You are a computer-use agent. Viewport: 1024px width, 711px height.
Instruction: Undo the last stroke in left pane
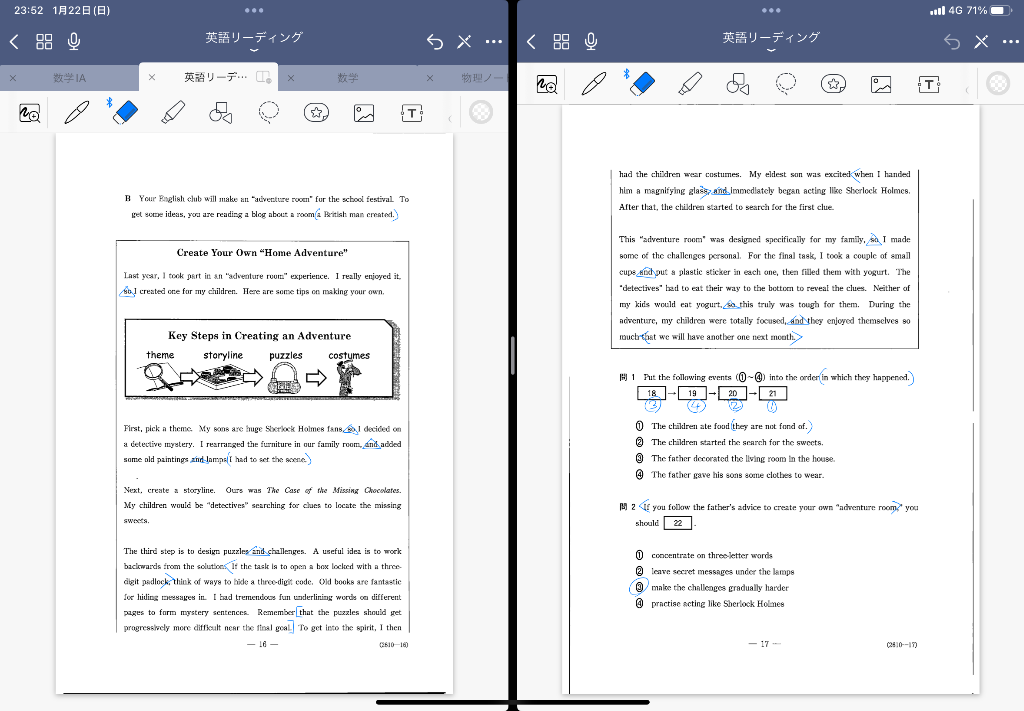(435, 41)
